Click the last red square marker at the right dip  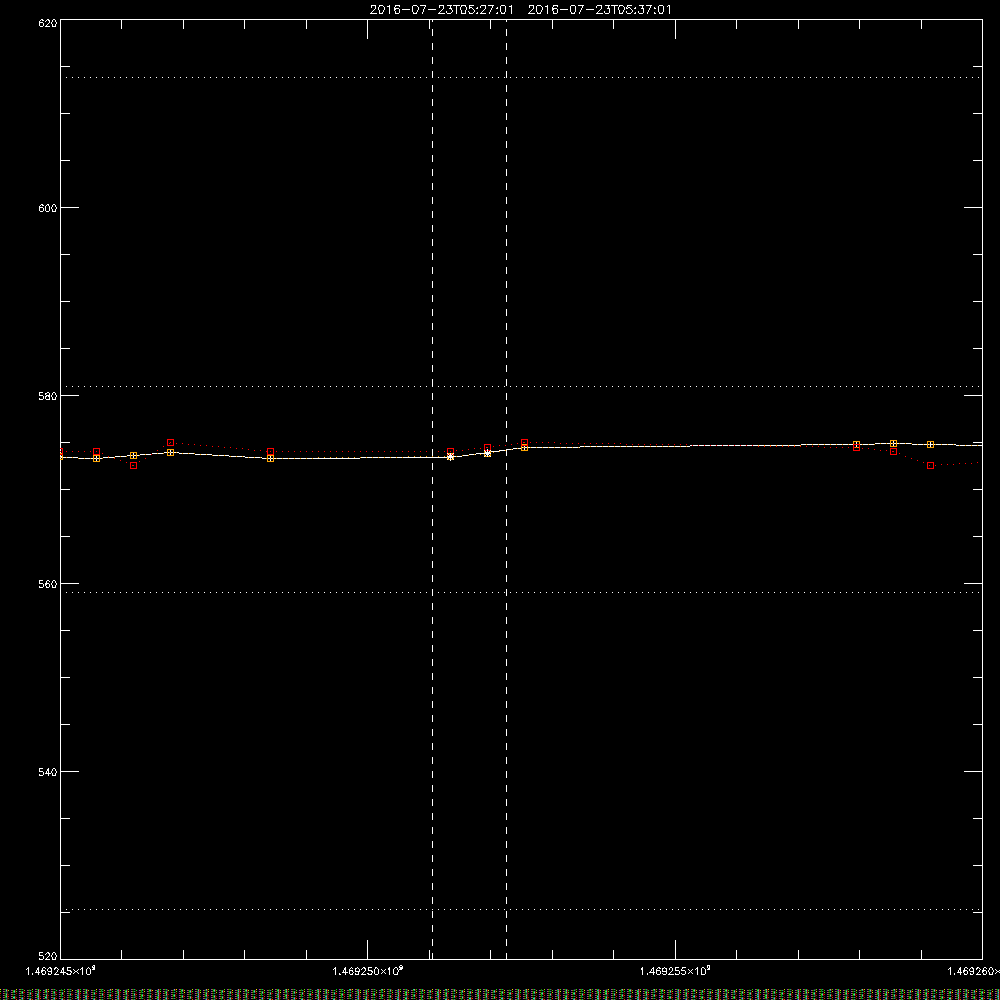click(x=930, y=466)
